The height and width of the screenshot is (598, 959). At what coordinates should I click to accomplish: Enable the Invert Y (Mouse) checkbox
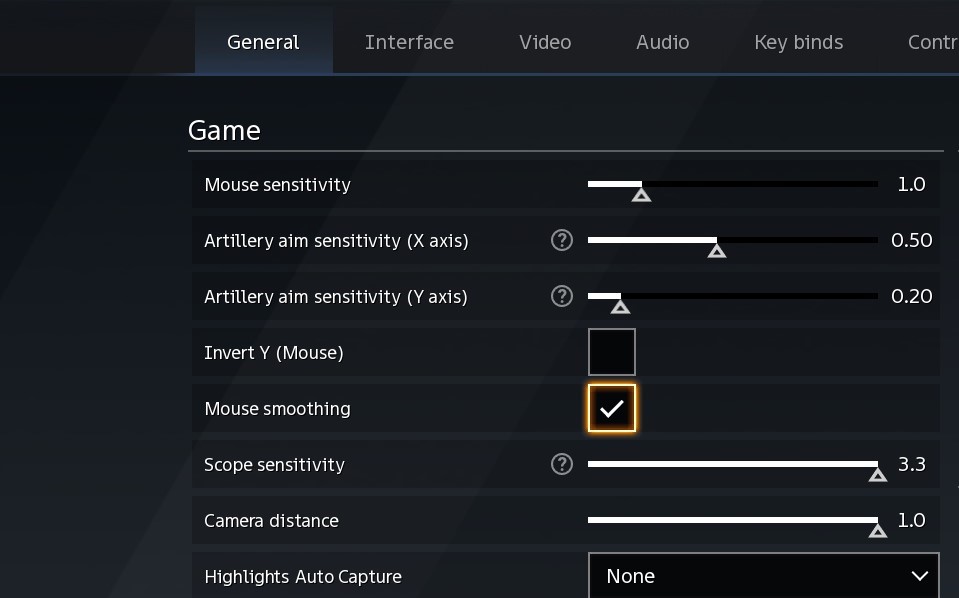pyautogui.click(x=612, y=352)
